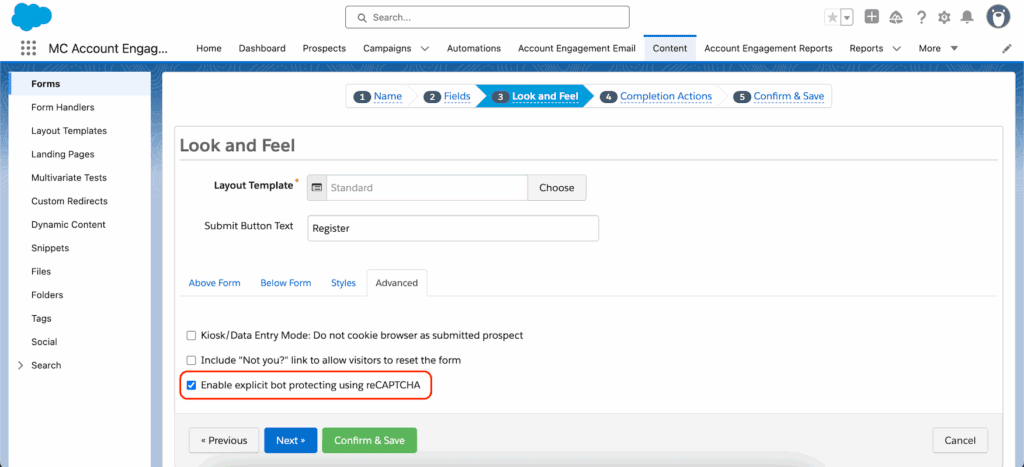The width and height of the screenshot is (1024, 467).
Task: Switch to the Styles tab
Action: tap(344, 283)
